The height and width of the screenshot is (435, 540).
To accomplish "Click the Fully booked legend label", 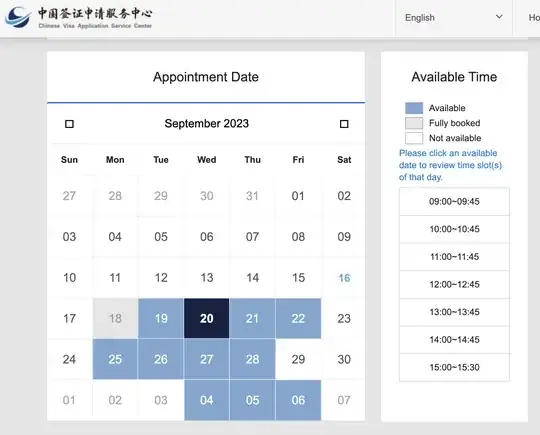I will pyautogui.click(x=455, y=123).
